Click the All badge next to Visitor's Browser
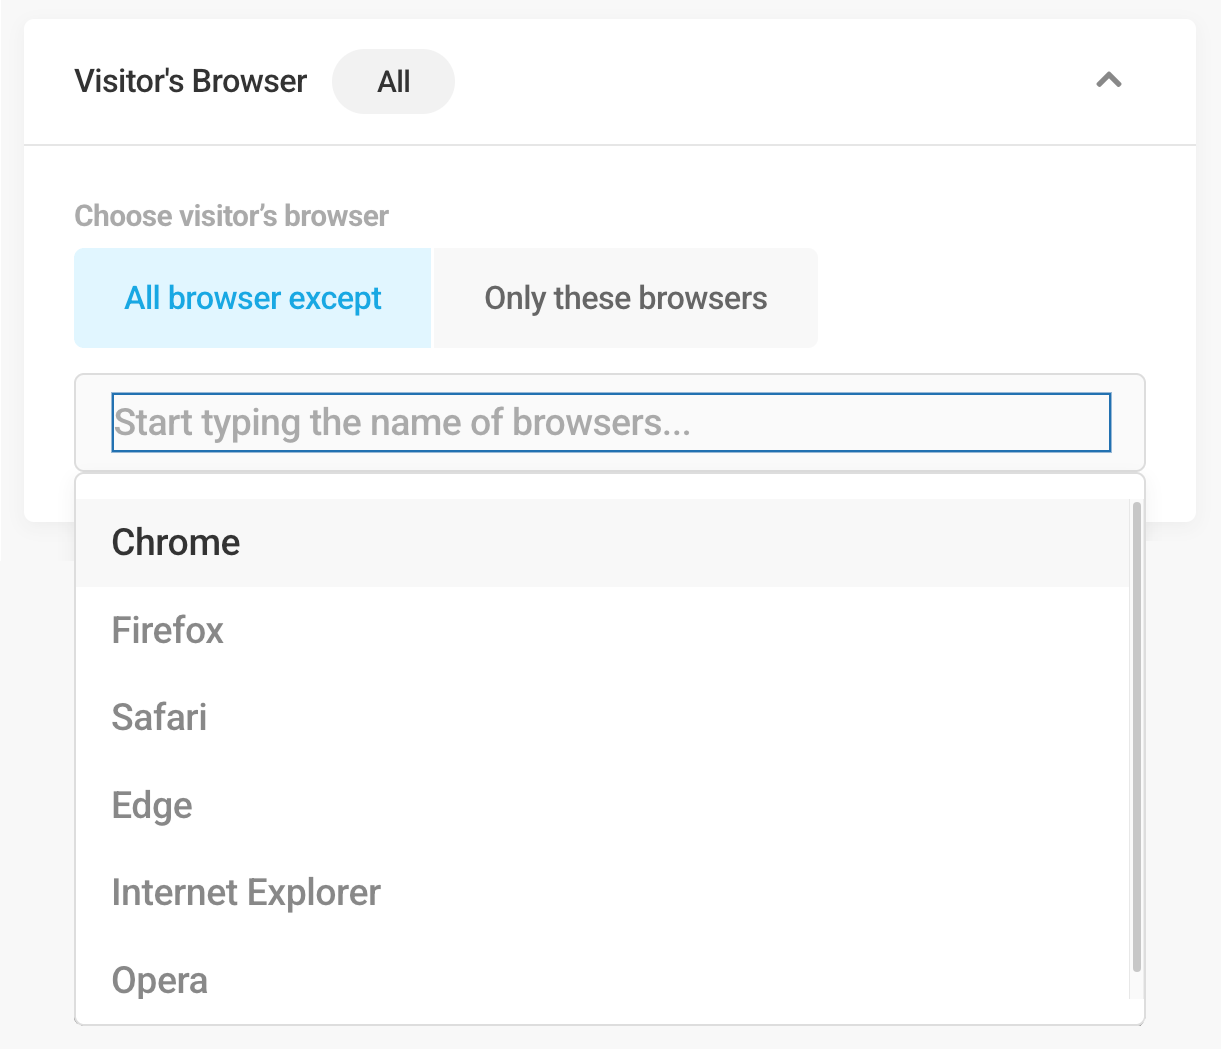1221x1049 pixels. 393,81
